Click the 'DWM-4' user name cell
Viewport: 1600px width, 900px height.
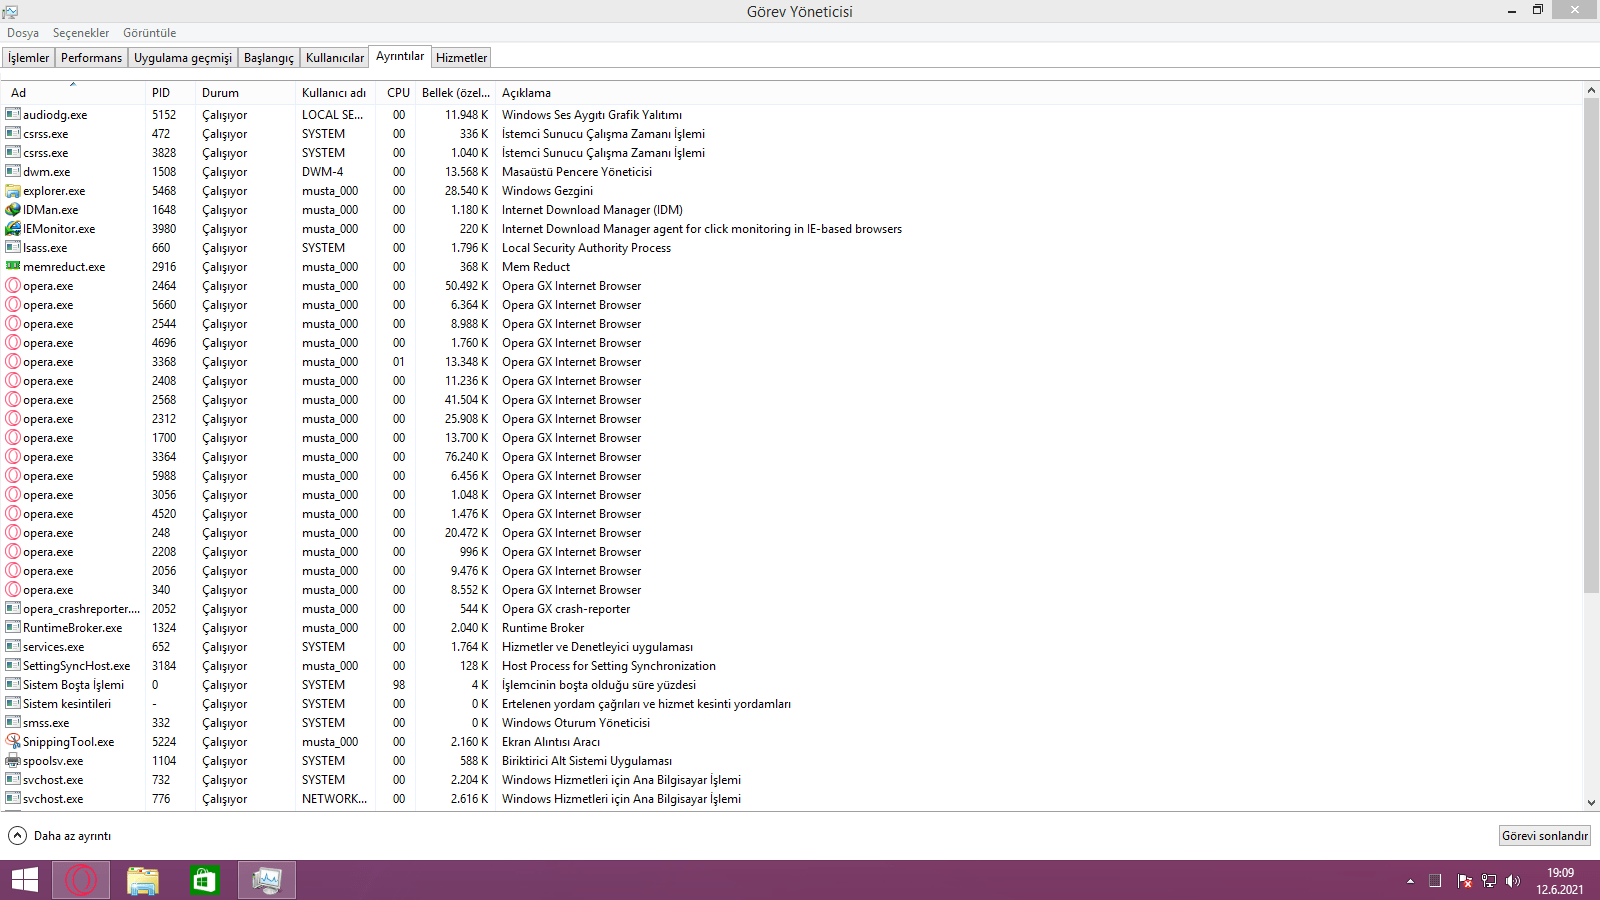[322, 172]
